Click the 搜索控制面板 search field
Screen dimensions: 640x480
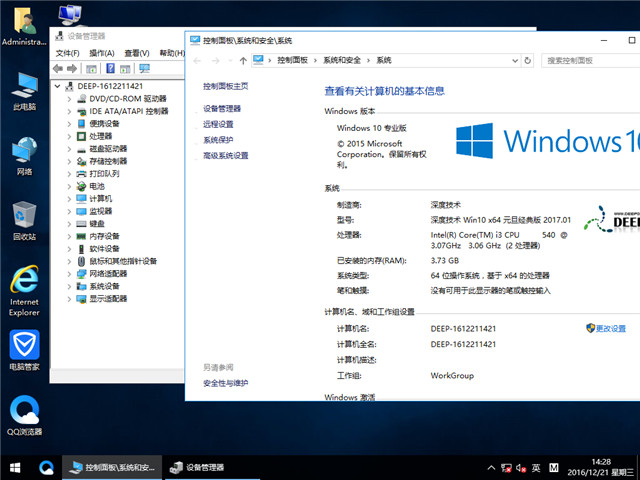[590, 60]
